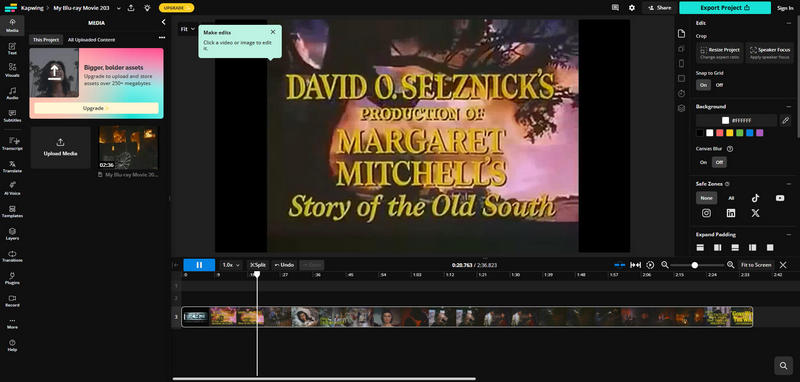Open the 1.0x playback speed dropdown
This screenshot has width=800, height=382.
click(x=231, y=265)
